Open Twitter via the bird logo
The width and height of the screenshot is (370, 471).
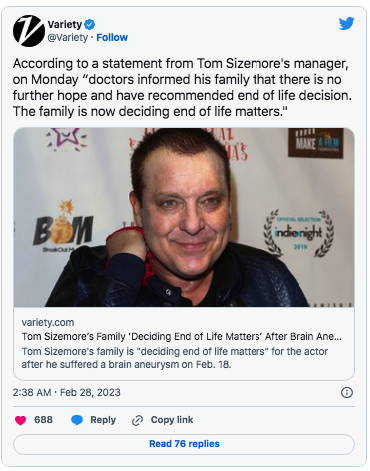click(346, 24)
